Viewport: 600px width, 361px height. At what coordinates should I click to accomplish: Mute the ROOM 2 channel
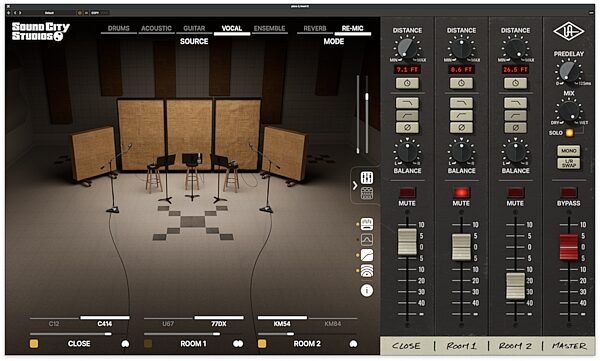[x=515, y=192]
